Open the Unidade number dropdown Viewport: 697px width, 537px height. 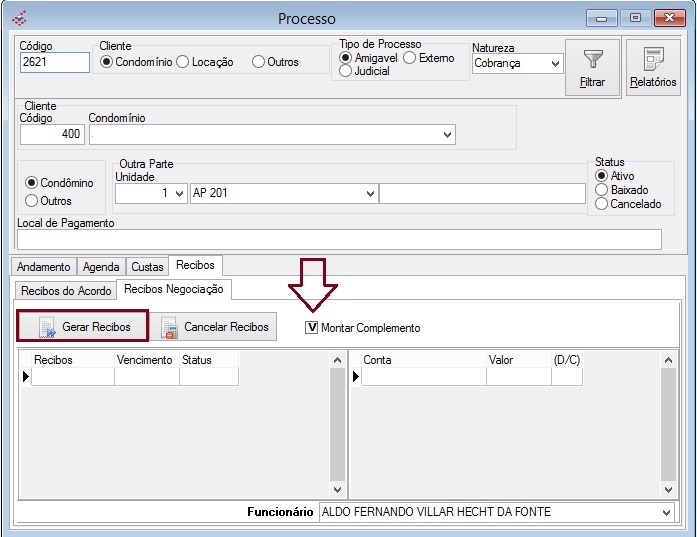point(179,193)
